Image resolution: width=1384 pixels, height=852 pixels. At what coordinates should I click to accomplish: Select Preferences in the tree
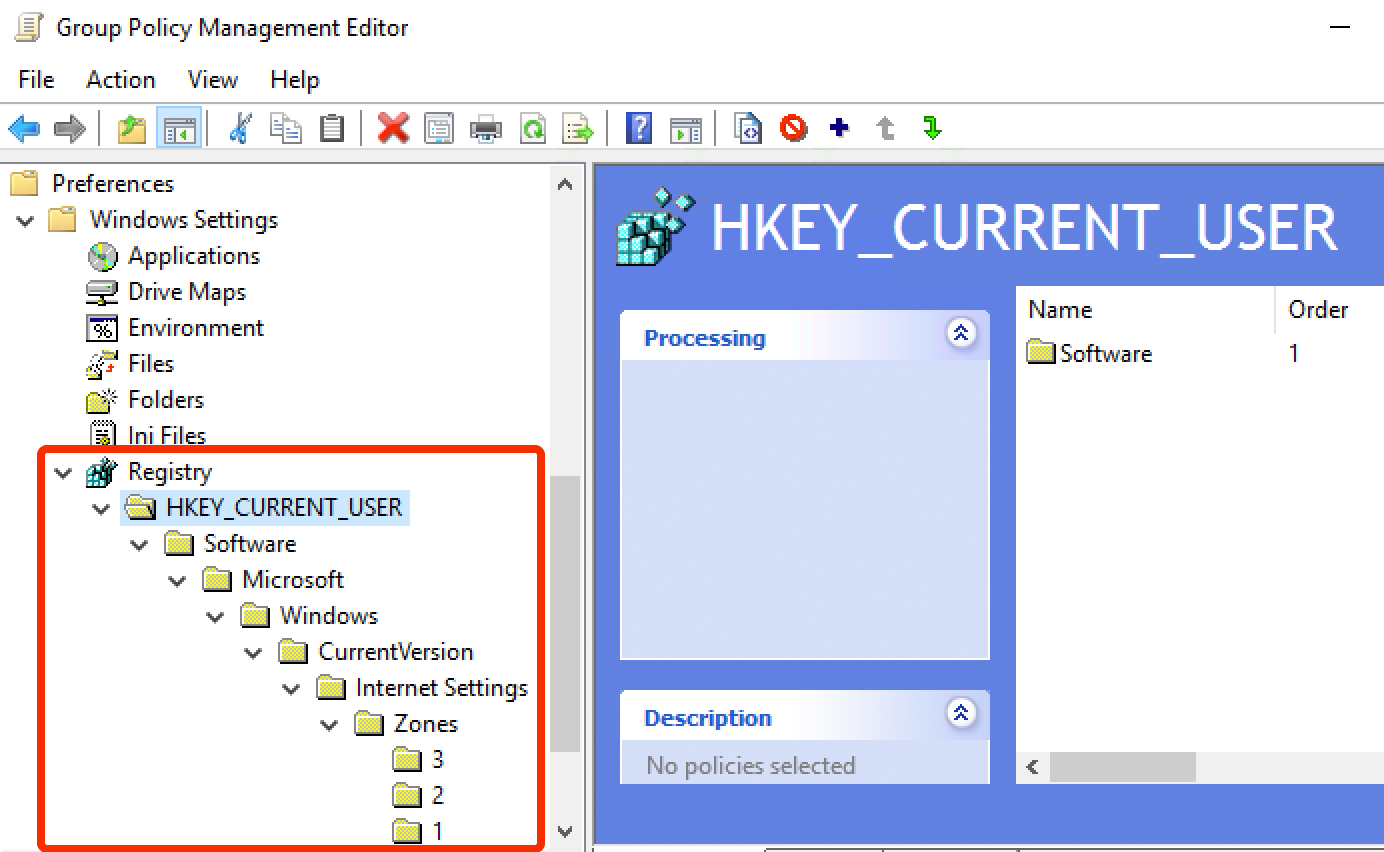113,184
